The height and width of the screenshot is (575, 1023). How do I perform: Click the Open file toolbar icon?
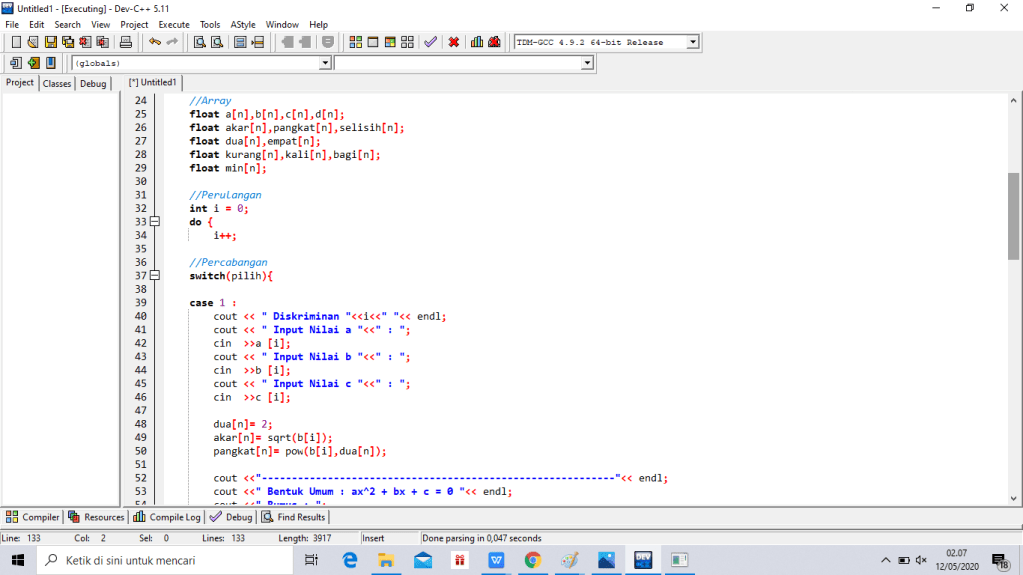point(34,42)
